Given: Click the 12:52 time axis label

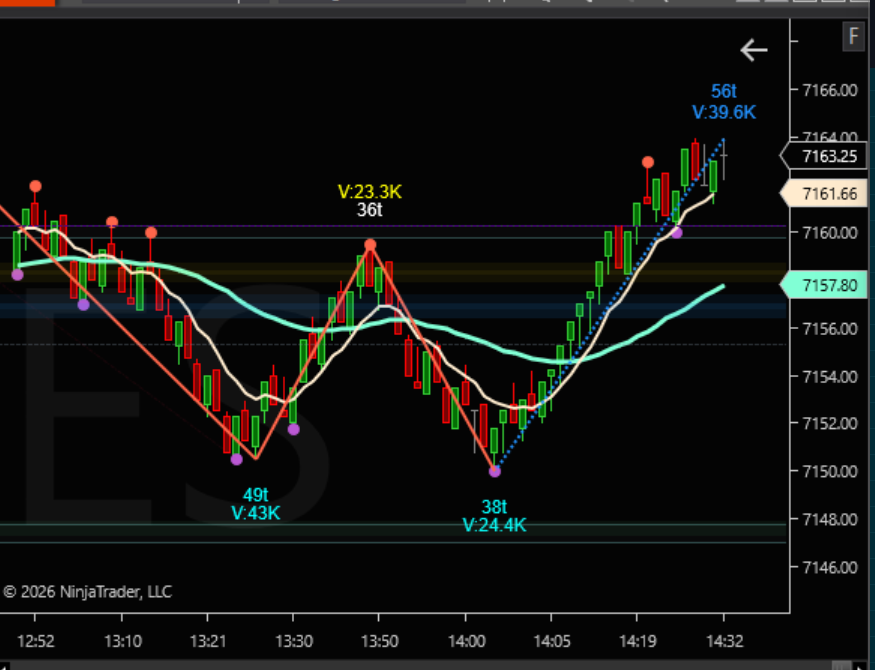Looking at the screenshot, I should click(x=36, y=641).
